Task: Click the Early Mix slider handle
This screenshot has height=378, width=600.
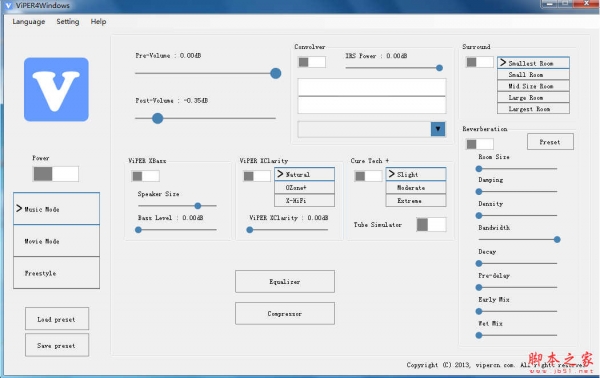Action: pos(479,311)
